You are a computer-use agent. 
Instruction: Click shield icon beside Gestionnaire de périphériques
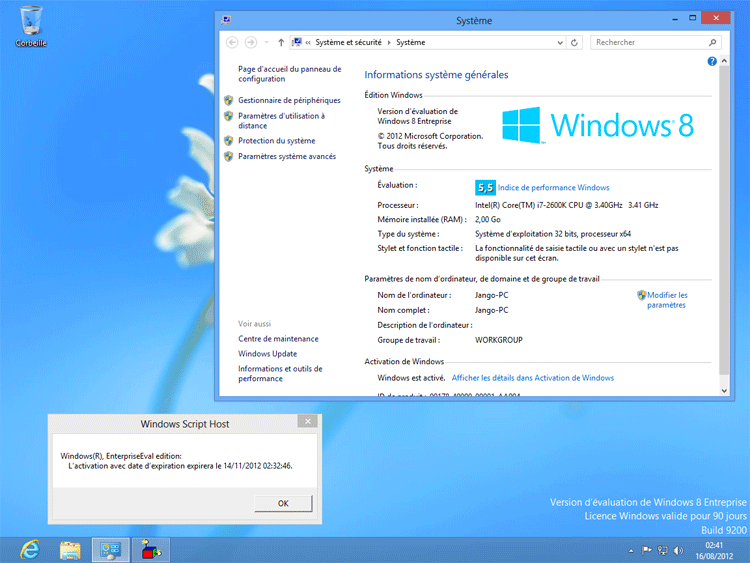point(229,100)
